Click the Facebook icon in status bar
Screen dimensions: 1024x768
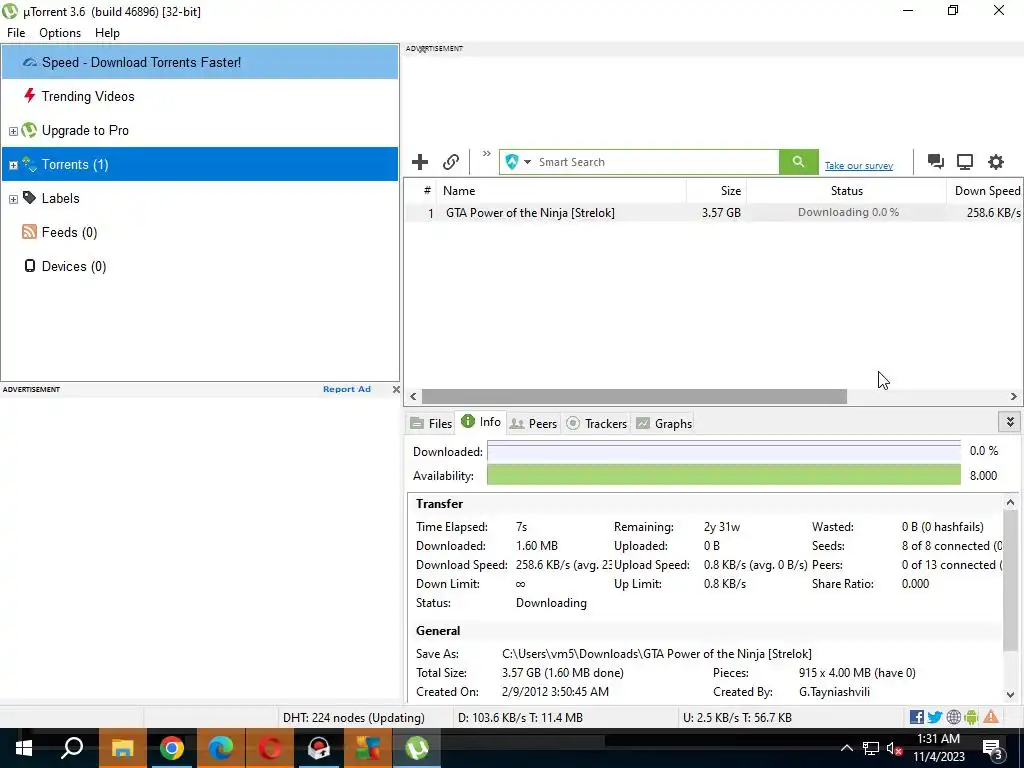(916, 717)
